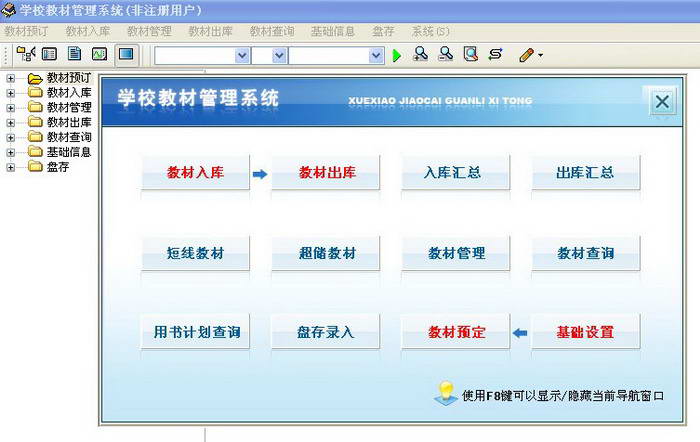Click the toolbar drag handle grip
Screen dimensions: 700x442
click(5, 55)
